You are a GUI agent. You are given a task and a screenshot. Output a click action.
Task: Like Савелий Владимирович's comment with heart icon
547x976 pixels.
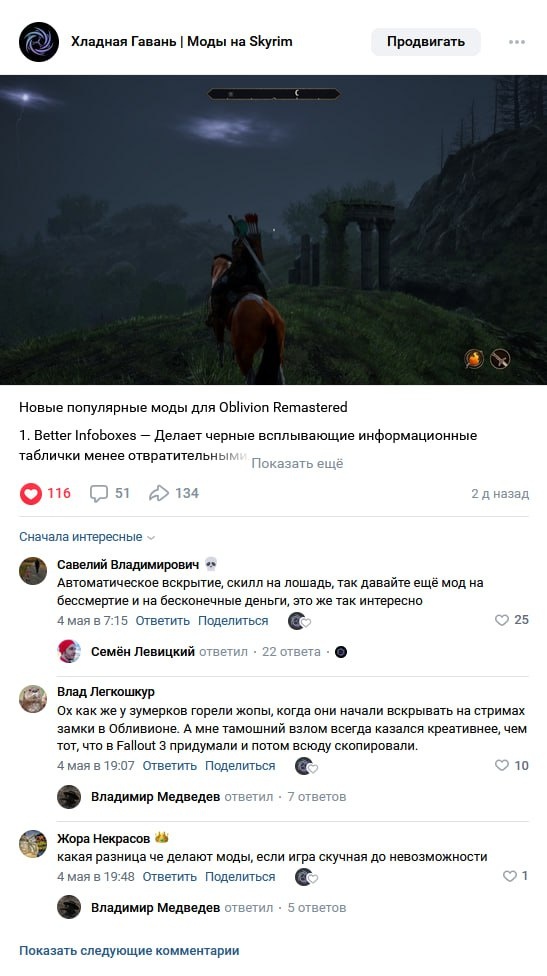(x=502, y=620)
